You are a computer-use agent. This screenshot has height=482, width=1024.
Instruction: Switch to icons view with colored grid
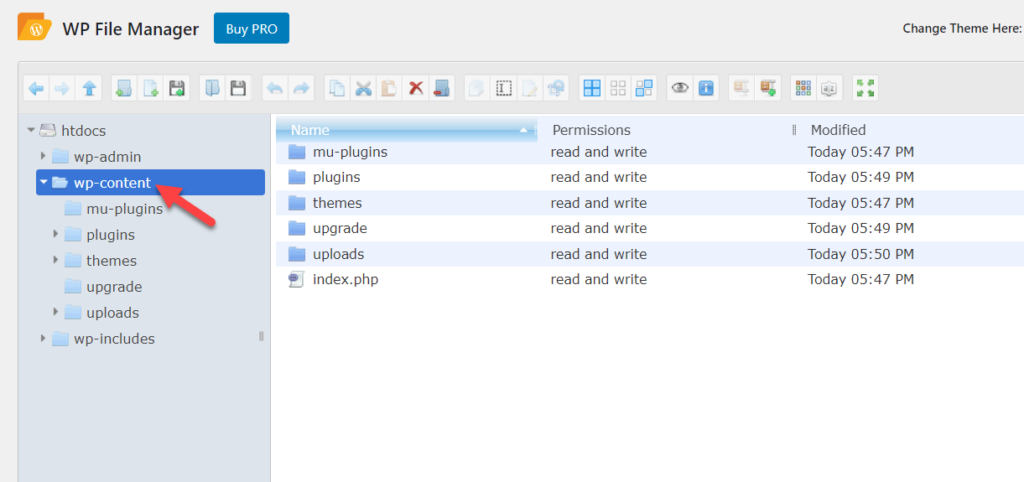(x=803, y=88)
